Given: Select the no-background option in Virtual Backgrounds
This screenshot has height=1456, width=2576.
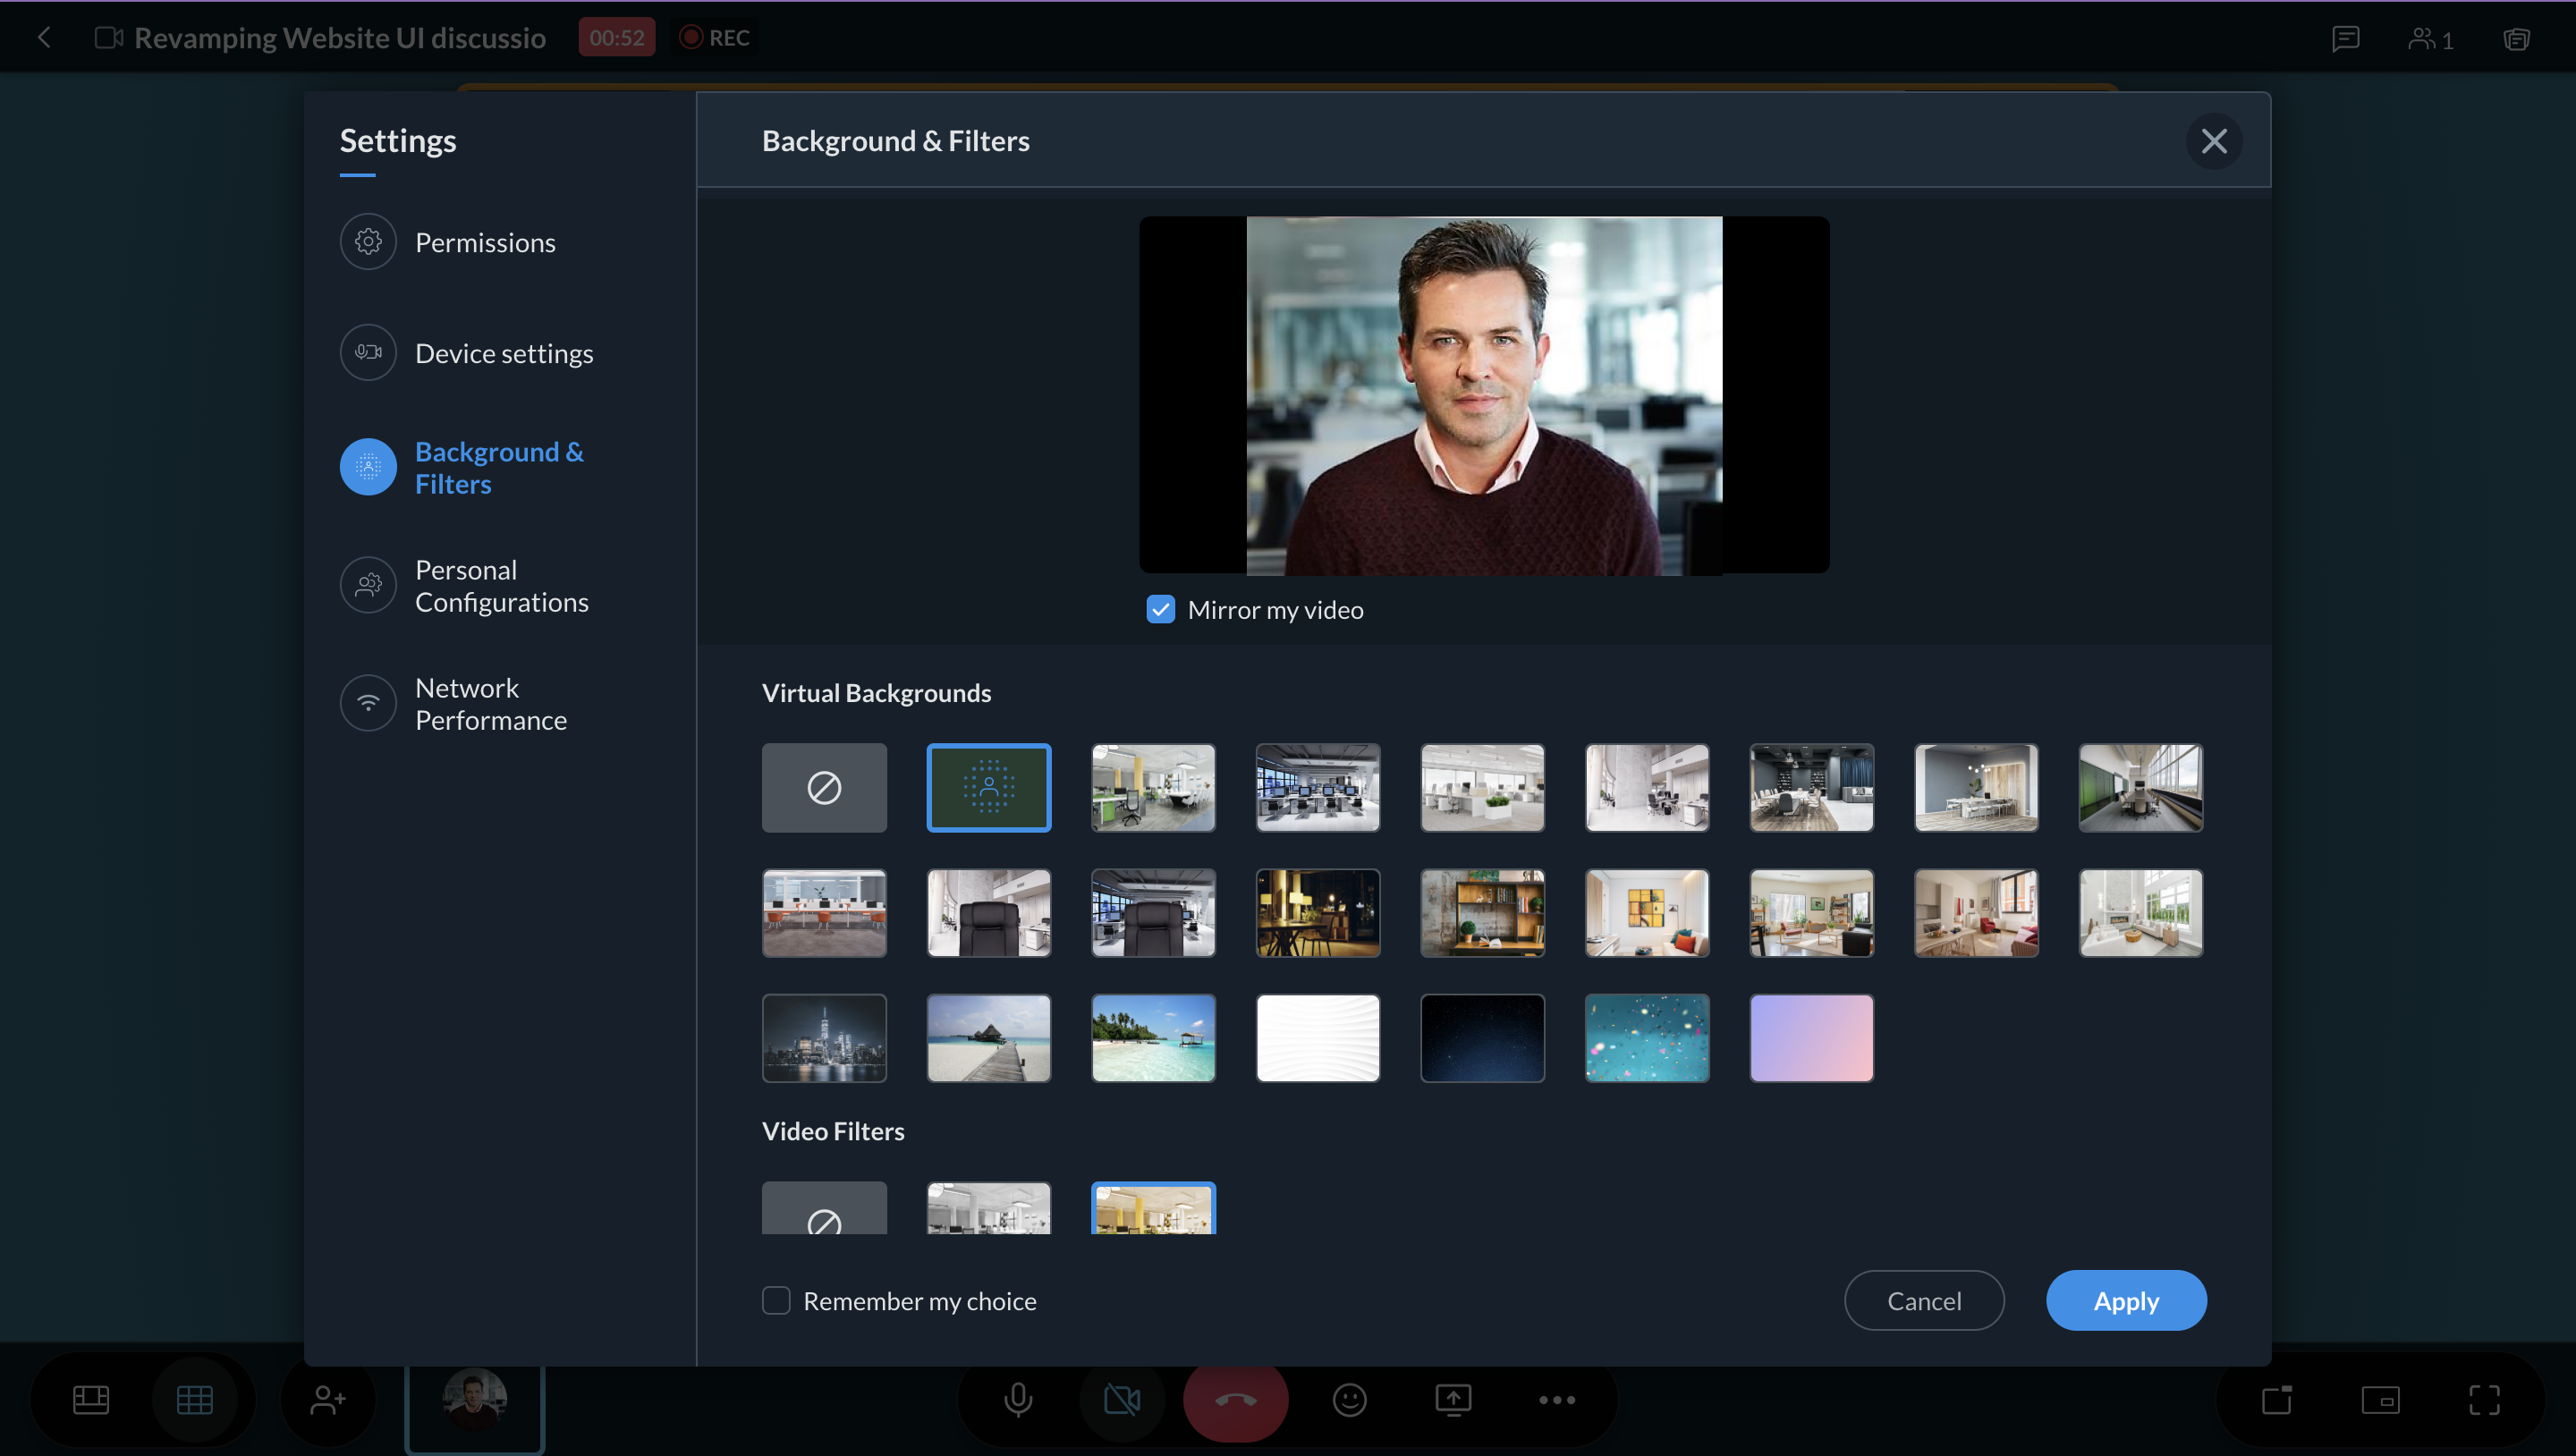Looking at the screenshot, I should coord(824,787).
